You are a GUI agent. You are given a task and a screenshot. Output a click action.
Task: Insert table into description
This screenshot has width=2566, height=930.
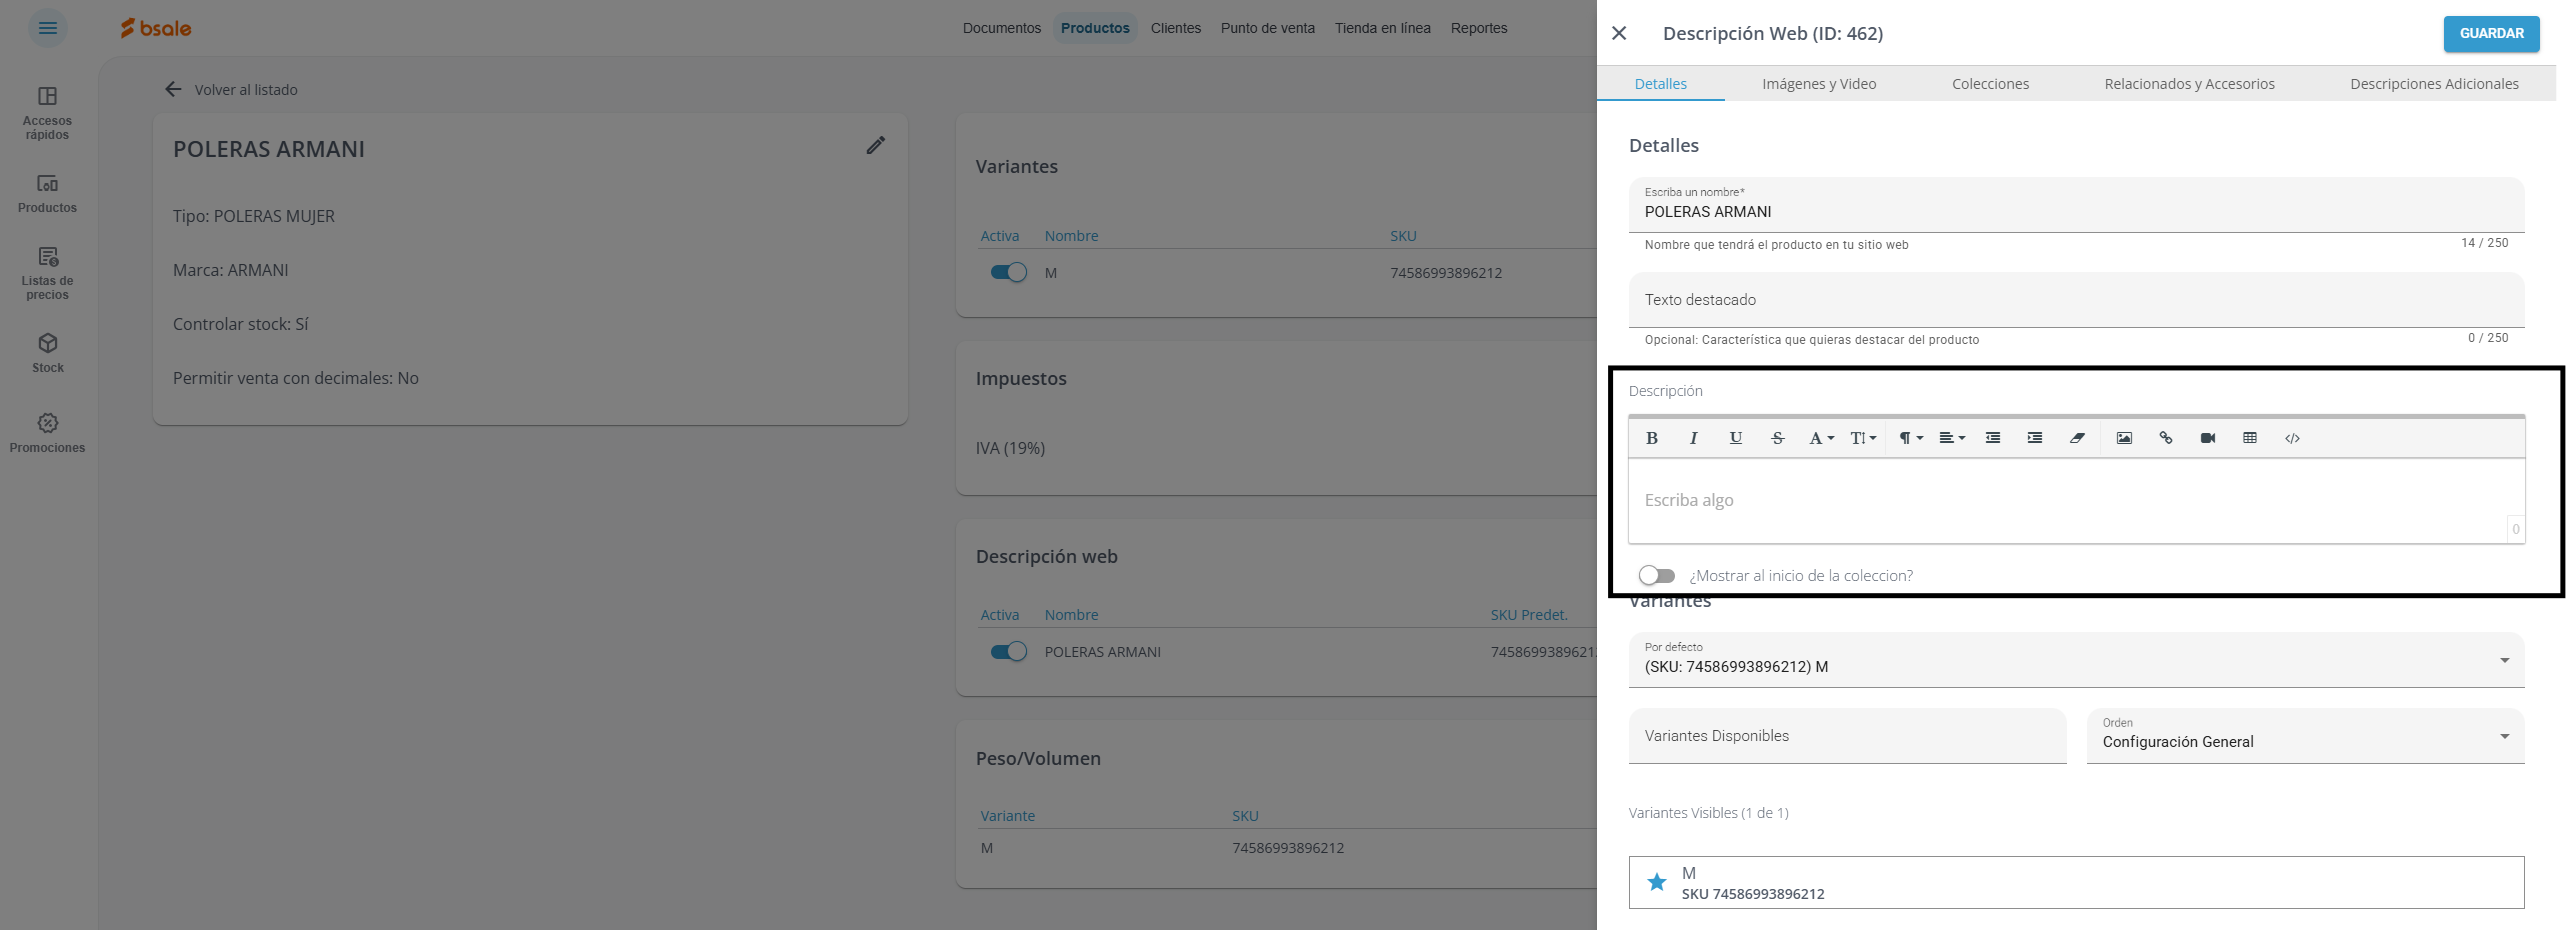coord(2250,438)
